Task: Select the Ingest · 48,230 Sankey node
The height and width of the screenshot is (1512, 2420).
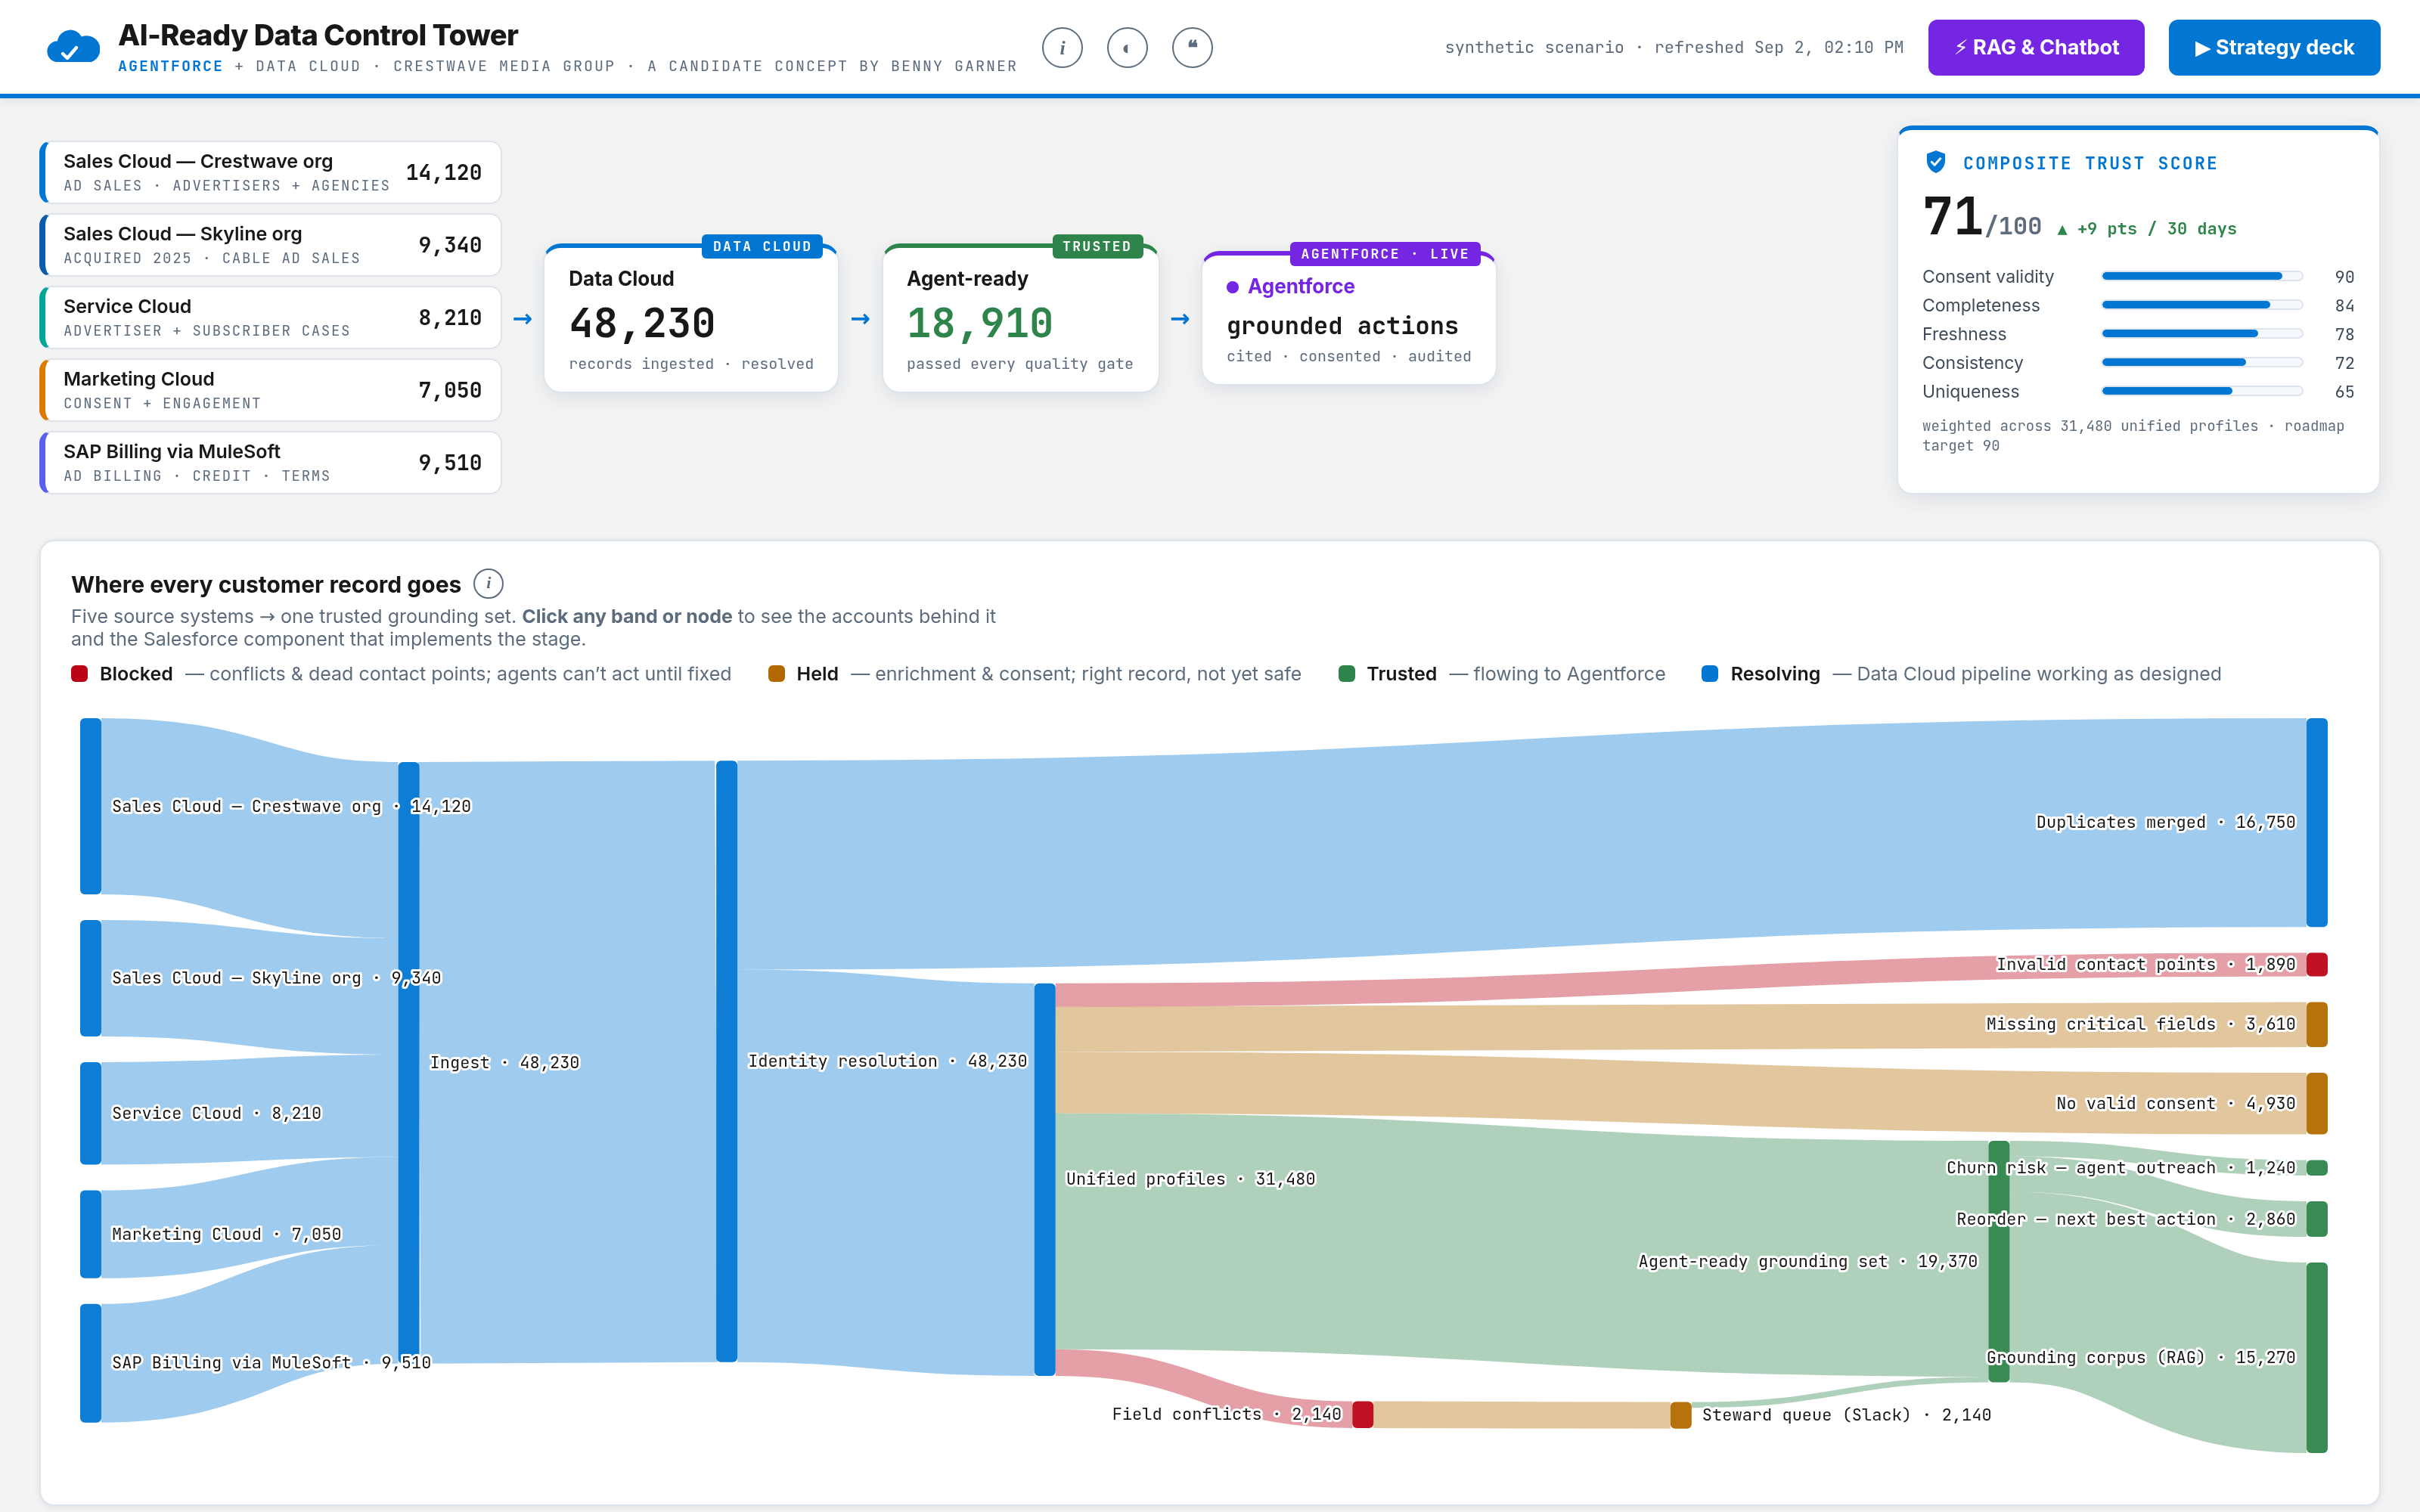Action: tap(409, 1062)
